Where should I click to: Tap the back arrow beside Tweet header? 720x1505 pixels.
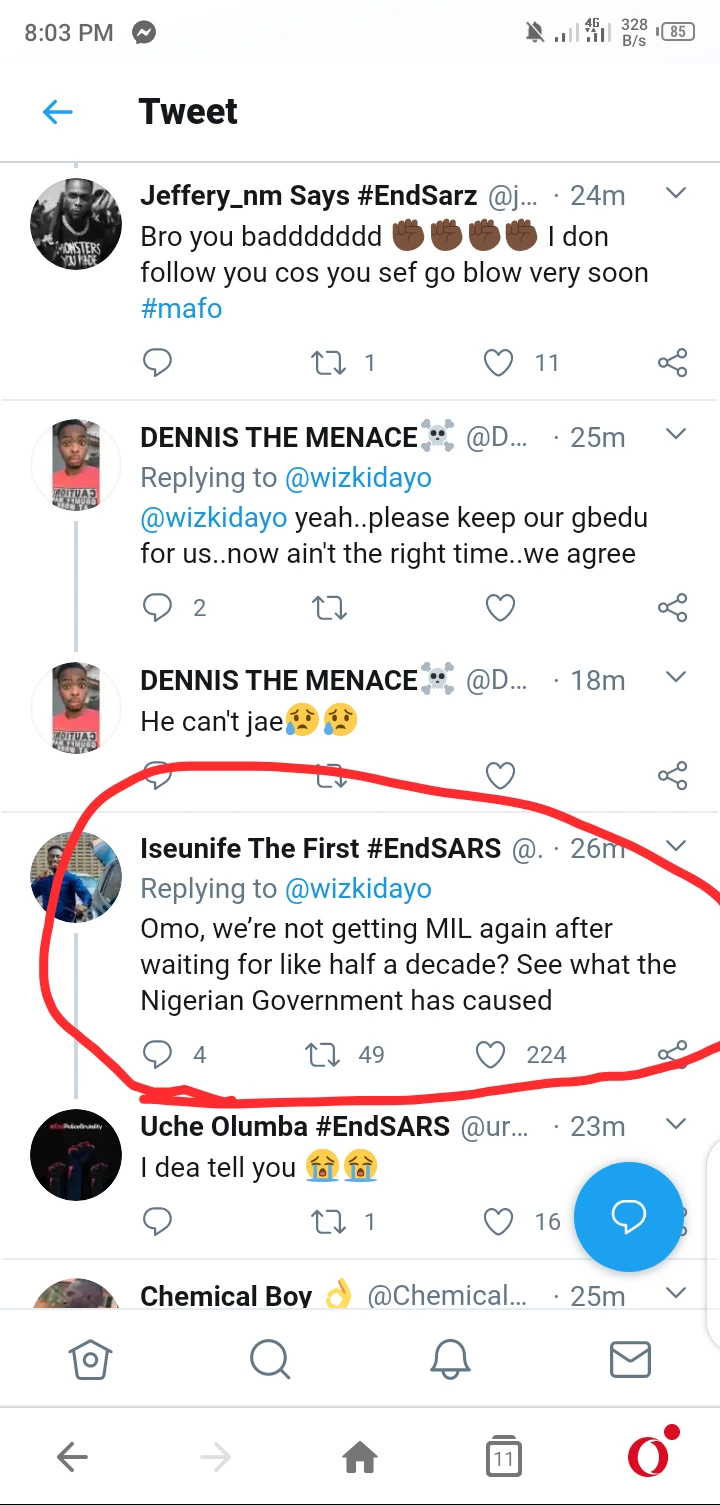tap(58, 111)
